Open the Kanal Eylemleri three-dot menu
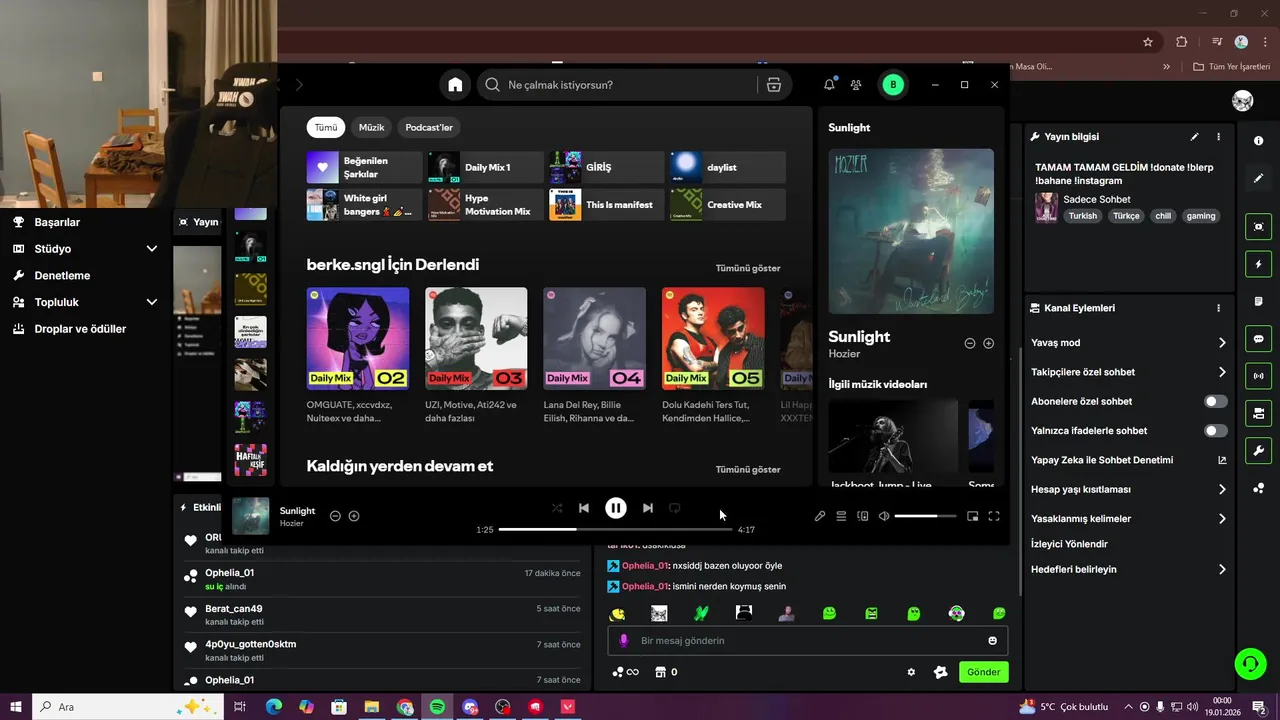This screenshot has height=720, width=1280. (1218, 308)
